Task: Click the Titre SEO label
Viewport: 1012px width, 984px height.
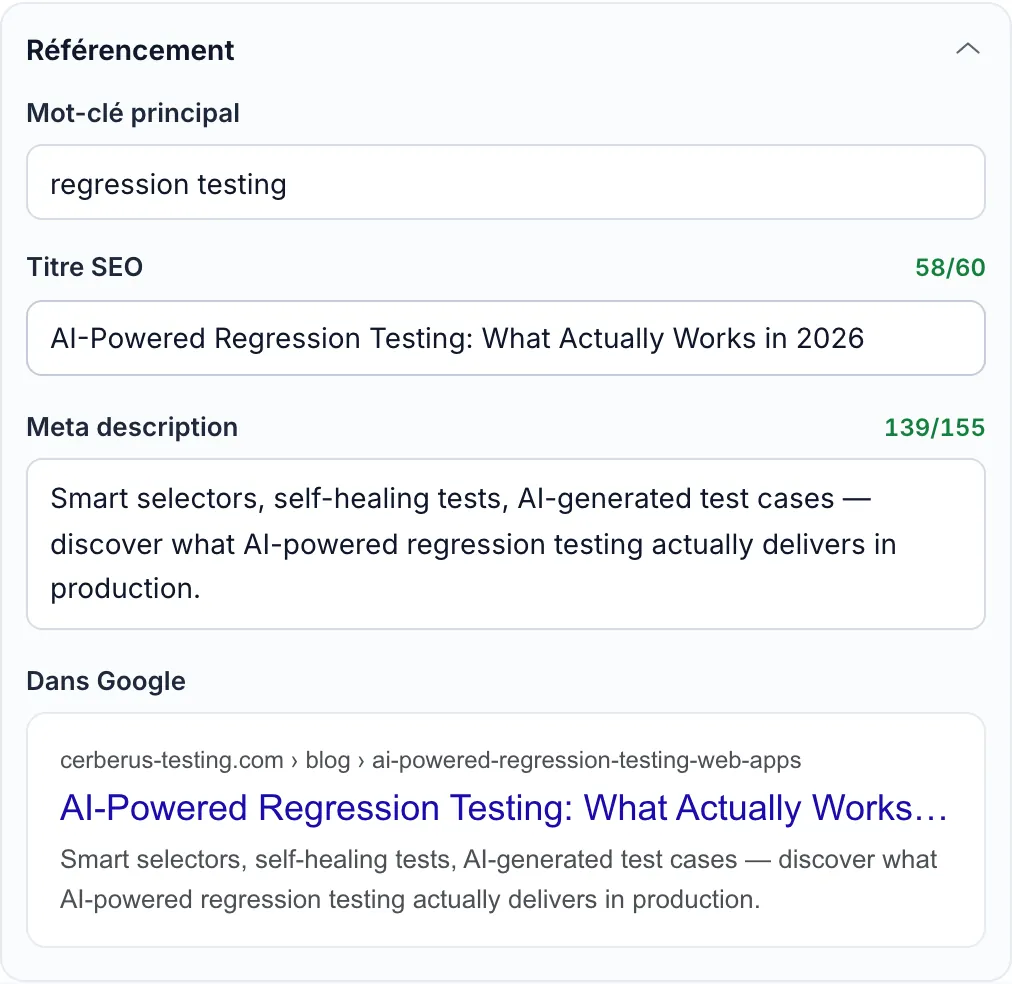Action: [x=85, y=267]
